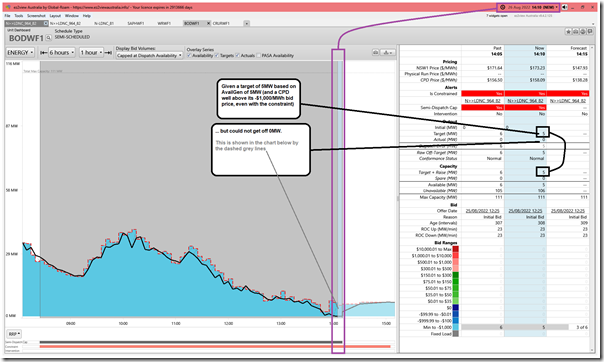The image size is (604, 362).
Task: Uncheck the Availability overlay checkbox
Action: (x=189, y=55)
